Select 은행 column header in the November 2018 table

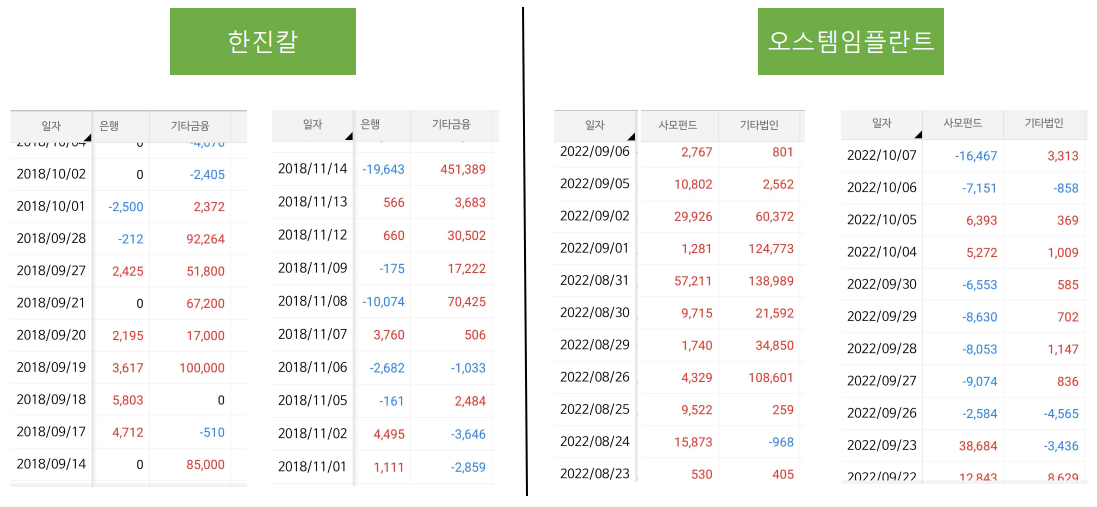(x=369, y=124)
